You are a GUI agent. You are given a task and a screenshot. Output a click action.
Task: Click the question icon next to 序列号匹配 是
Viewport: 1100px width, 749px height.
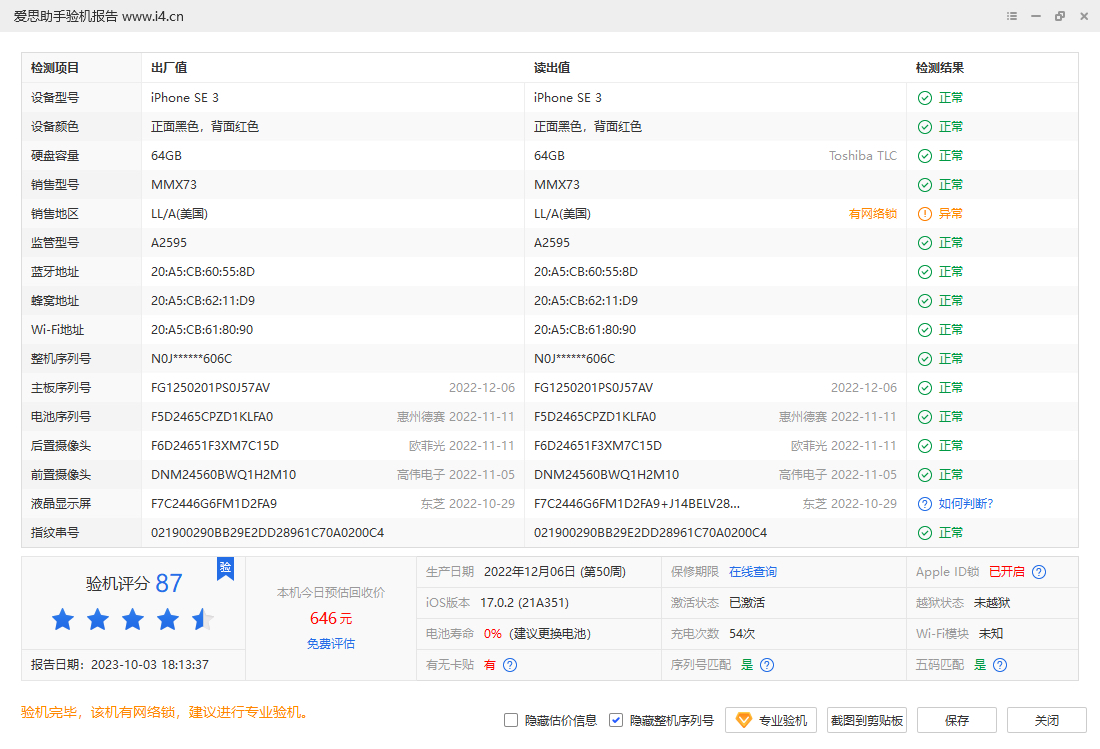766,664
